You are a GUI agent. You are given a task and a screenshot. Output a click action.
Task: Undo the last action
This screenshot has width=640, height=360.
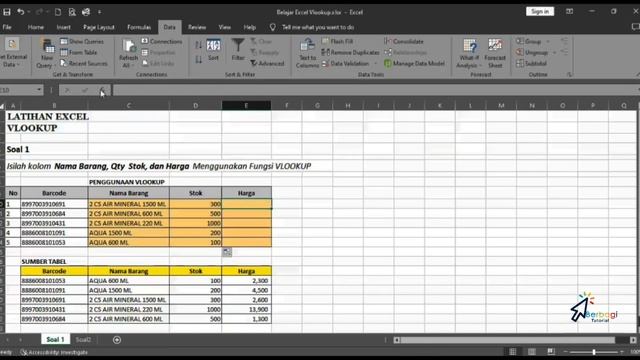pyautogui.click(x=20, y=12)
